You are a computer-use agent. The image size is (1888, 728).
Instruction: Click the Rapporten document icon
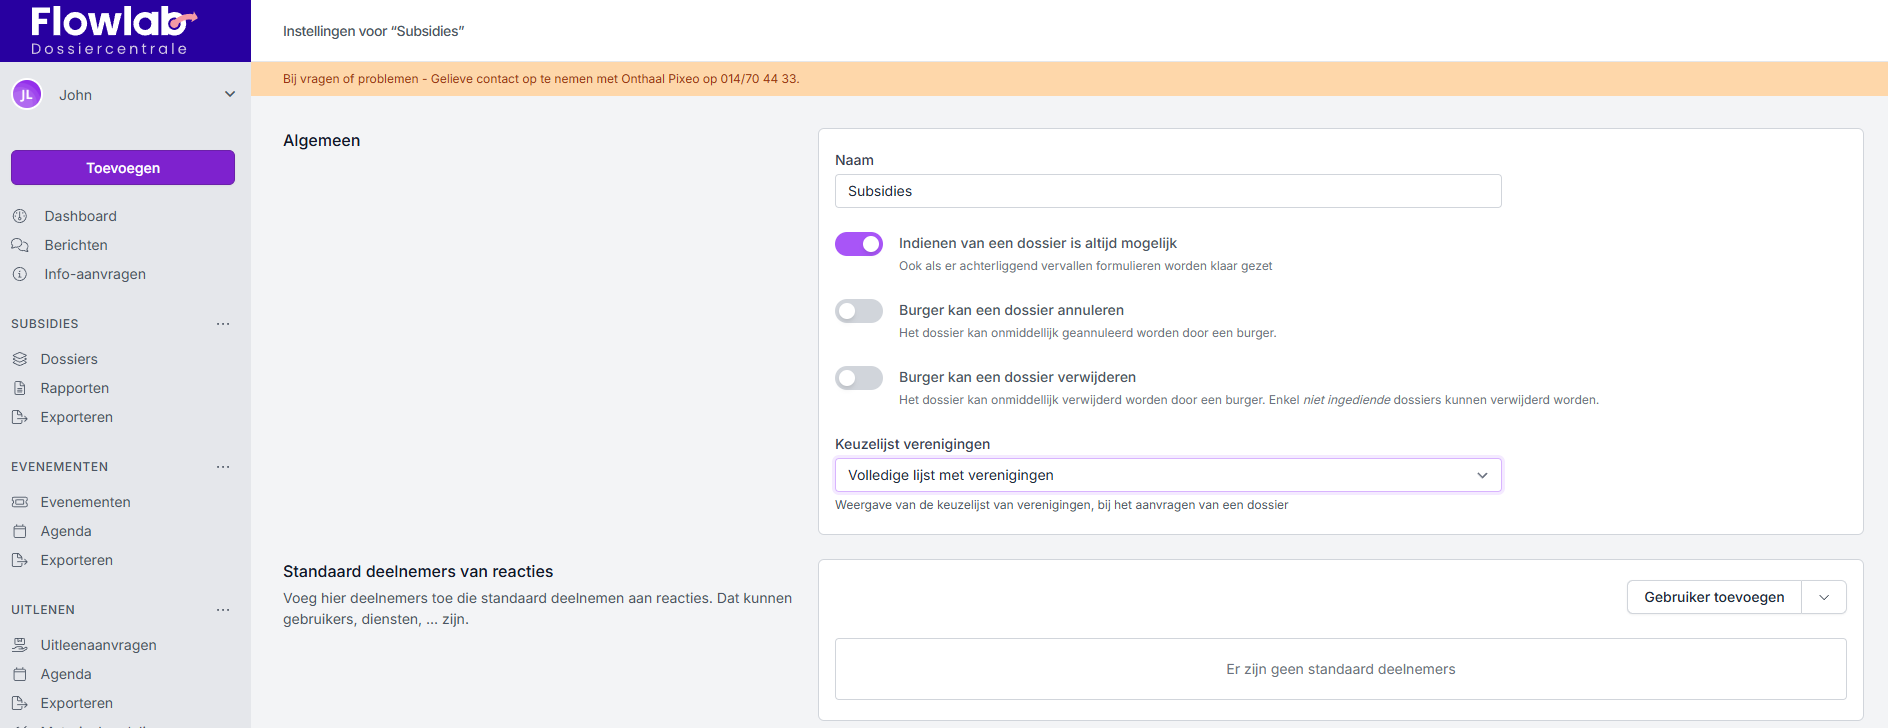pyautogui.click(x=20, y=388)
